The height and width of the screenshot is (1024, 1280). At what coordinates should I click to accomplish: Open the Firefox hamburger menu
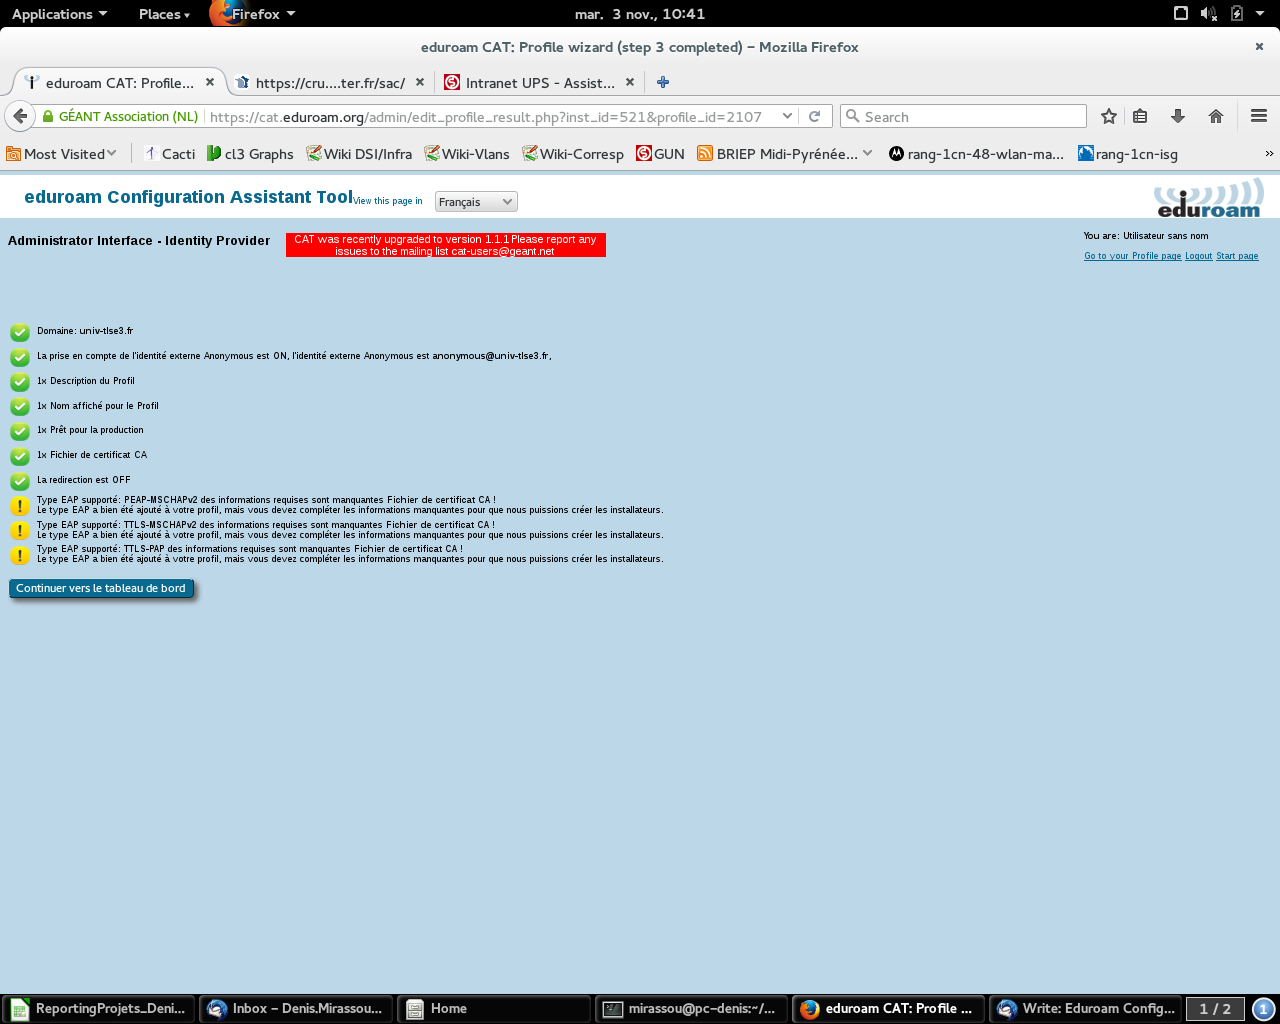tap(1259, 116)
